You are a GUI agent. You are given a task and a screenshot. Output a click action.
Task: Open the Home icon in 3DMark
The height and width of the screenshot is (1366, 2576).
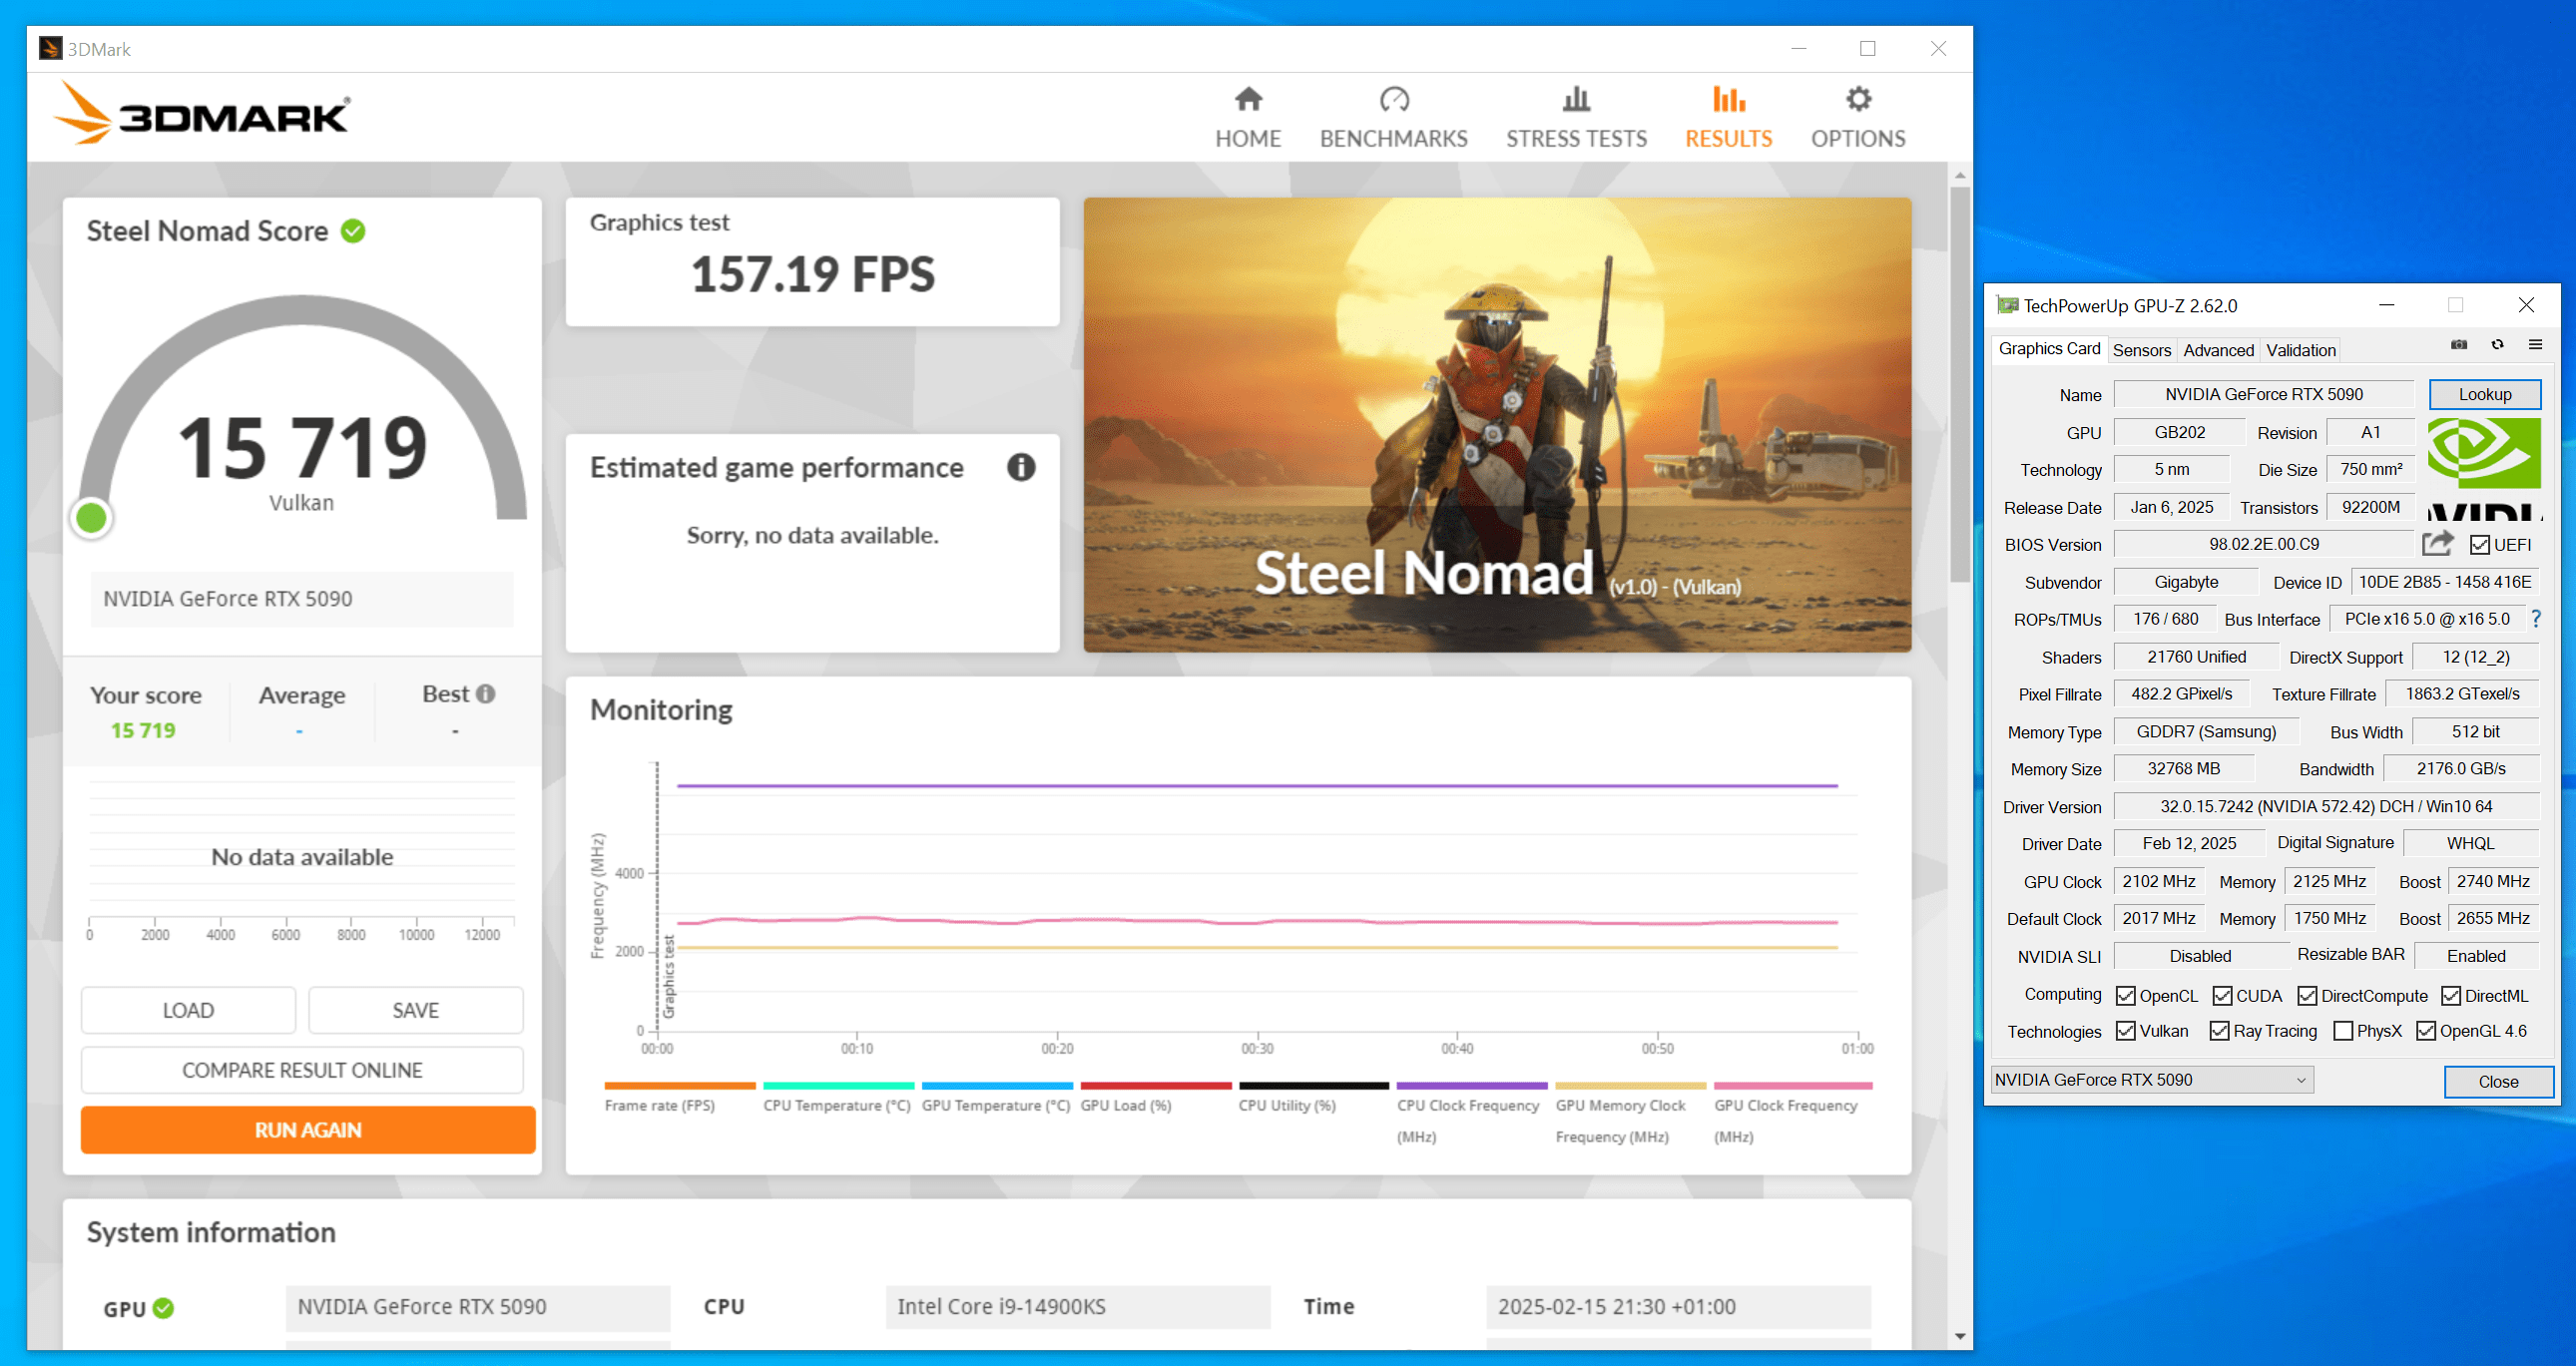1247,100
